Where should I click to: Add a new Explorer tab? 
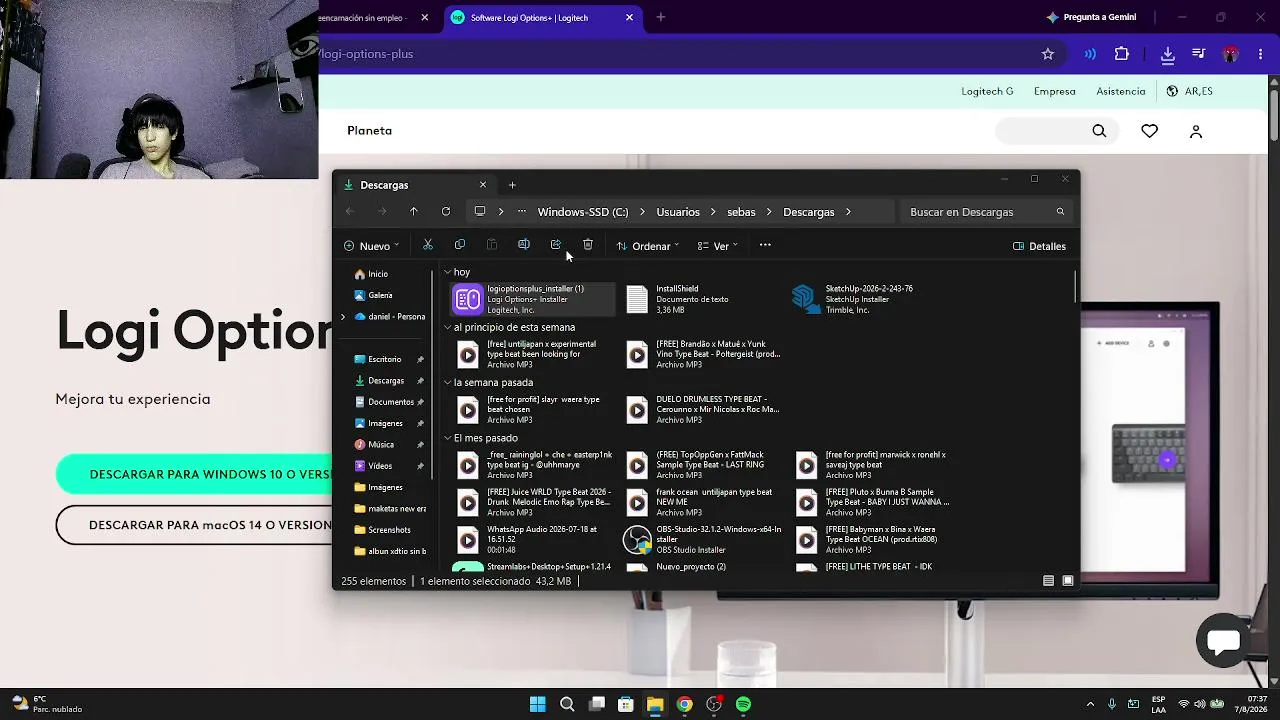pyautogui.click(x=512, y=185)
